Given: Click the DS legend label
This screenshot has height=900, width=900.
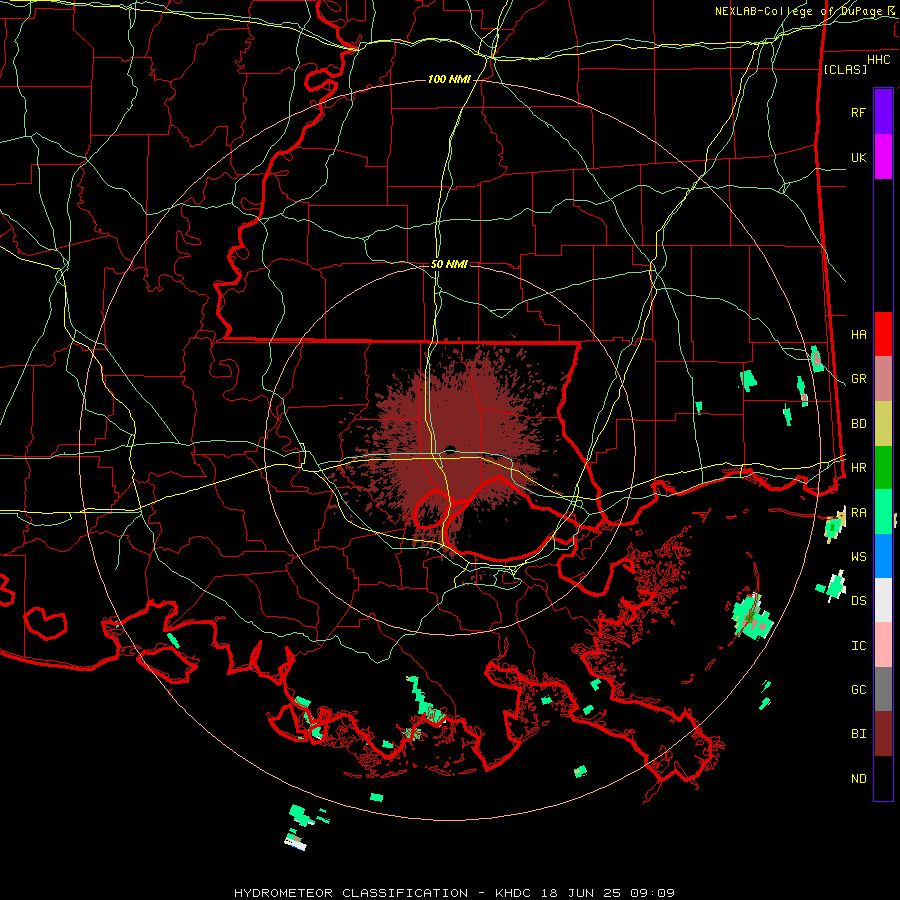Looking at the screenshot, I should coord(859,601).
